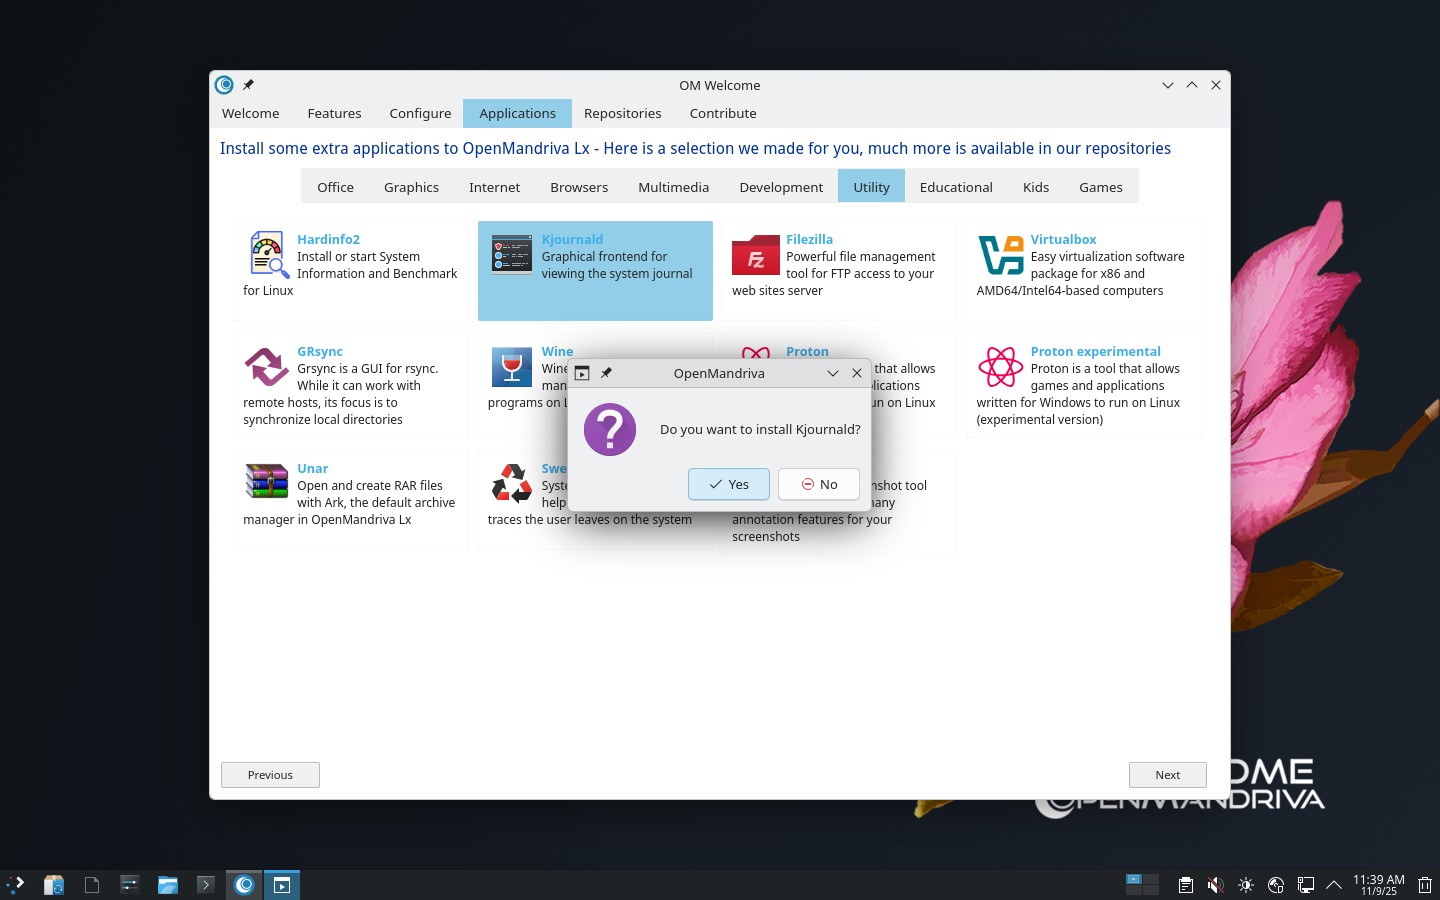1440x900 pixels.
Task: Open the virtual desktop pager
Action: click(x=1141, y=884)
